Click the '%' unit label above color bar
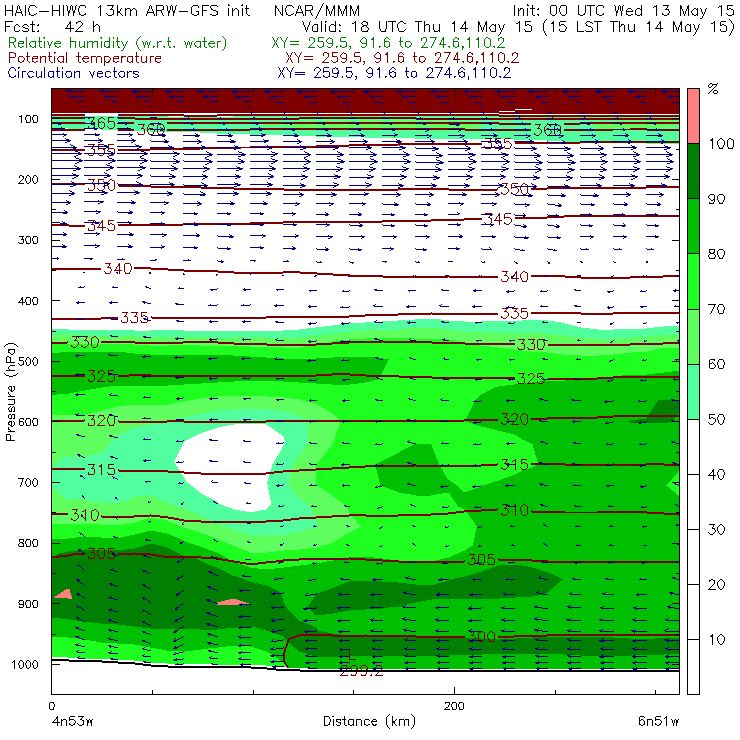Screen dimensions: 740x740 coord(713,89)
